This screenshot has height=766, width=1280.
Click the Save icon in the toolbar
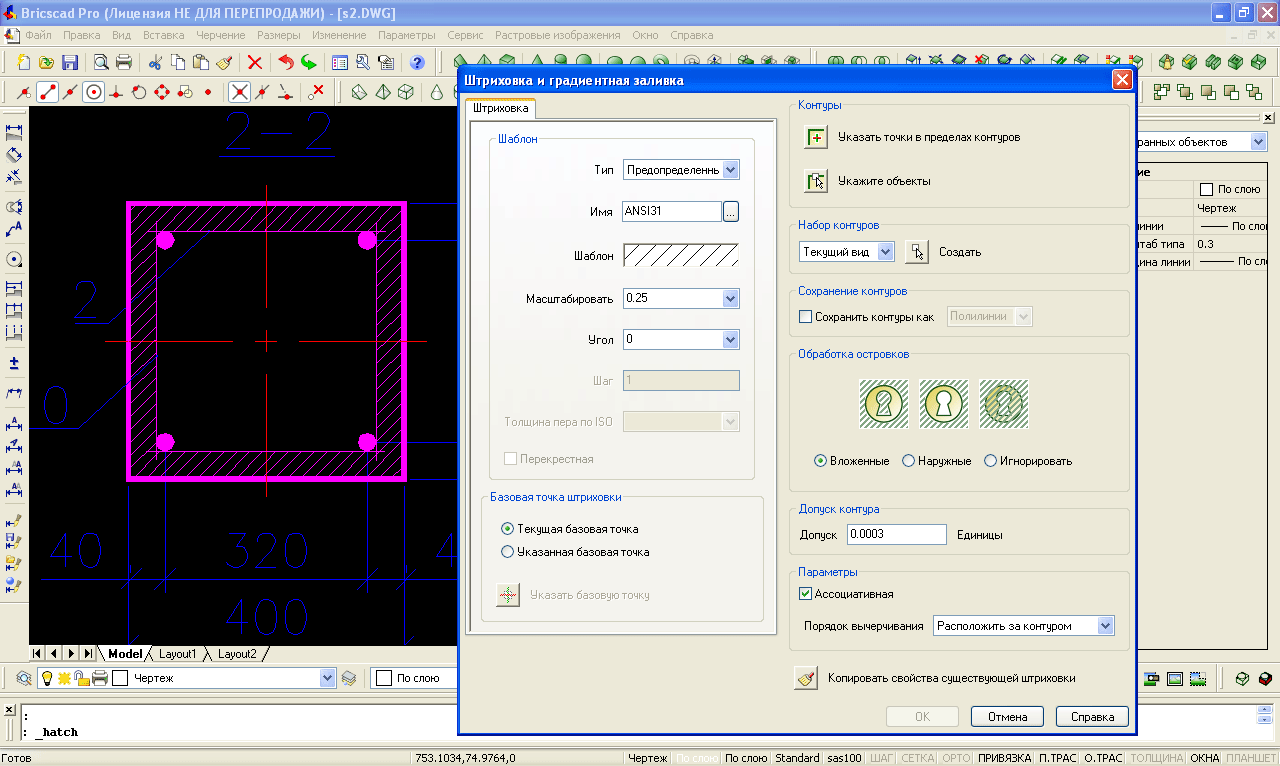coord(70,62)
